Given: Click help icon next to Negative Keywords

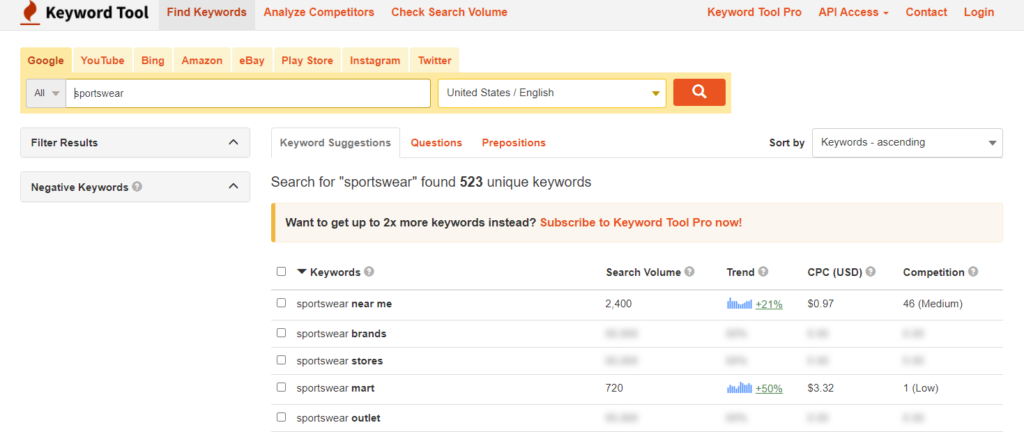Looking at the screenshot, I should coord(136,187).
